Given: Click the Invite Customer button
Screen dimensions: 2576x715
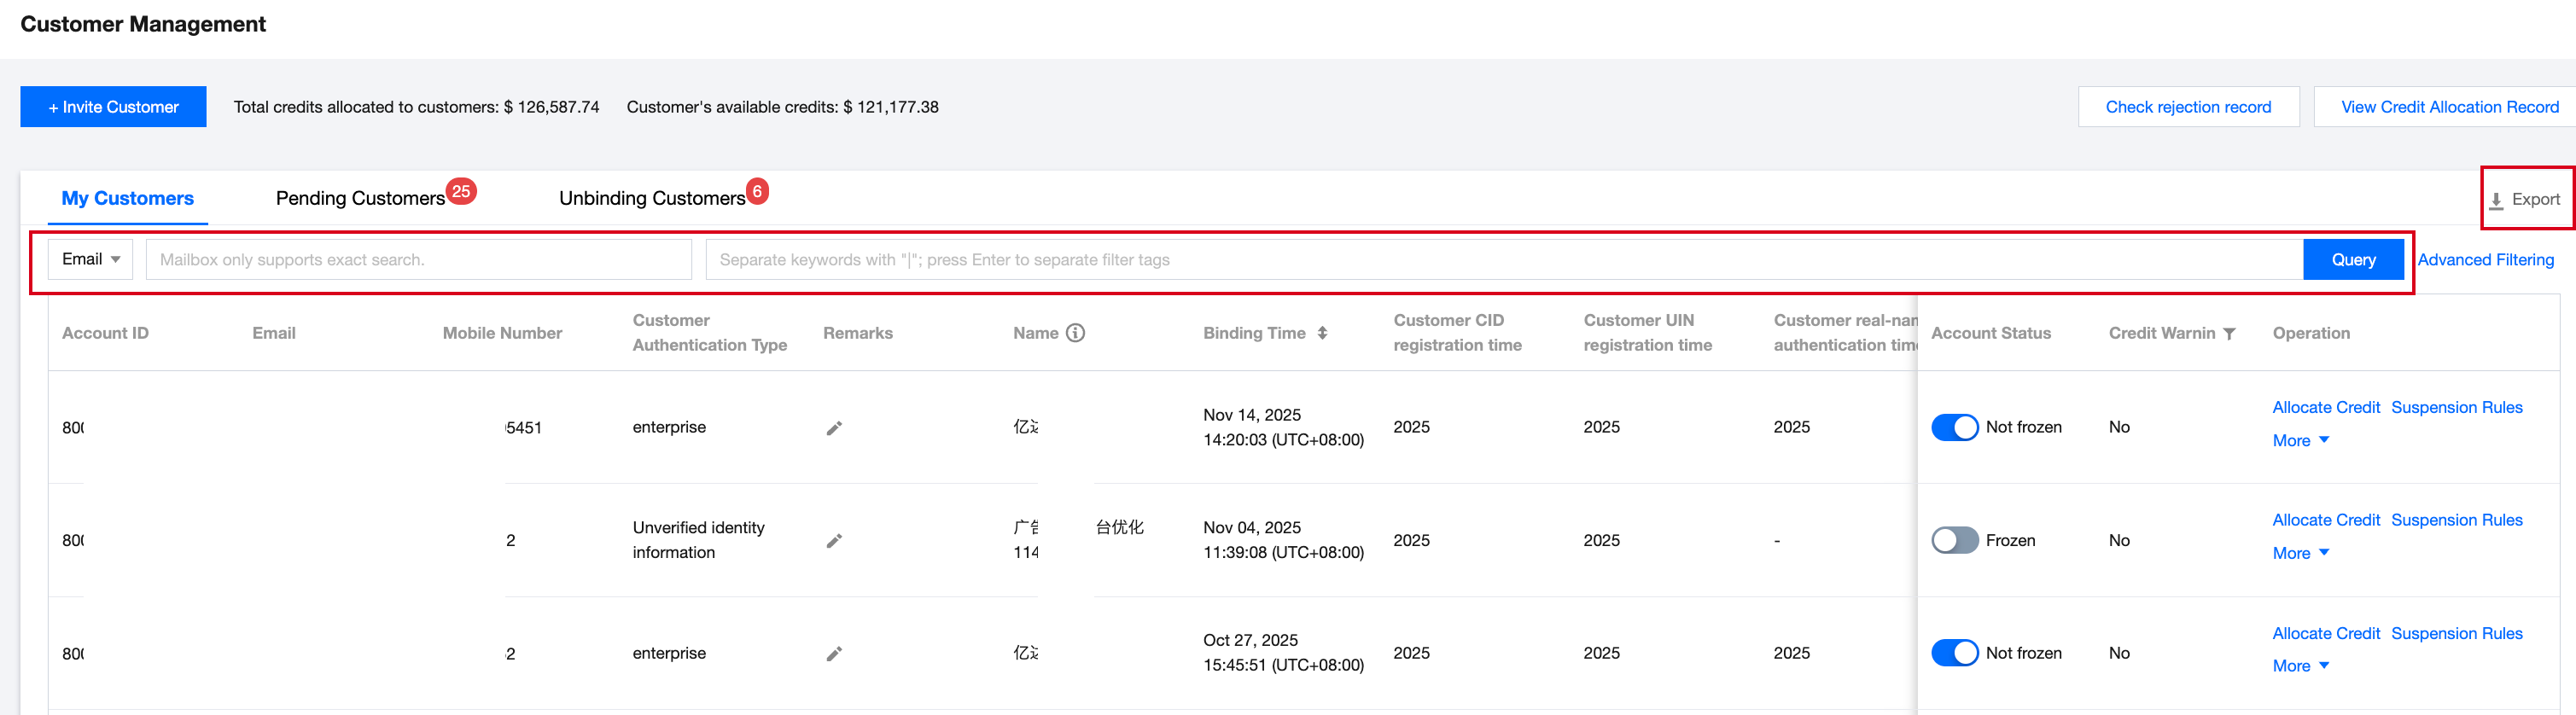Looking at the screenshot, I should tap(113, 107).
